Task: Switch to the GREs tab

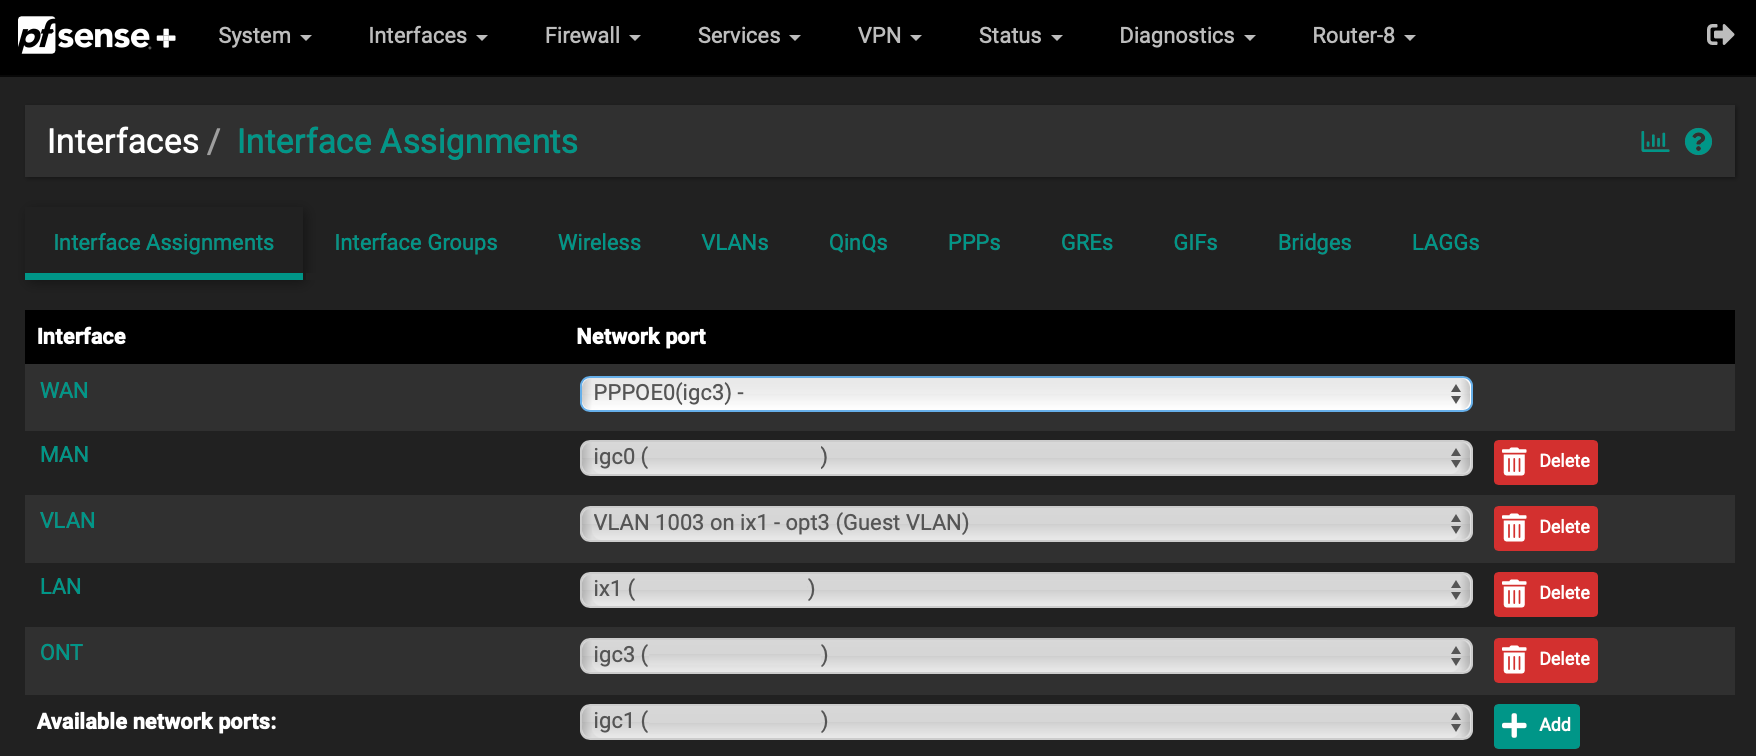Action: [1087, 243]
